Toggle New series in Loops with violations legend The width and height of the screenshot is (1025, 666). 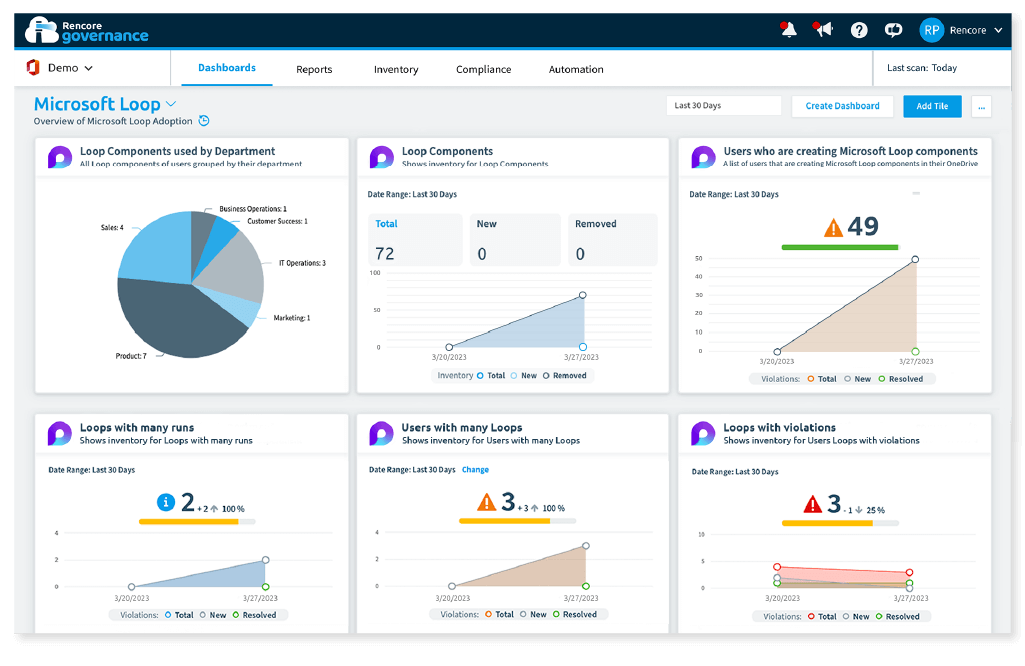(x=856, y=616)
